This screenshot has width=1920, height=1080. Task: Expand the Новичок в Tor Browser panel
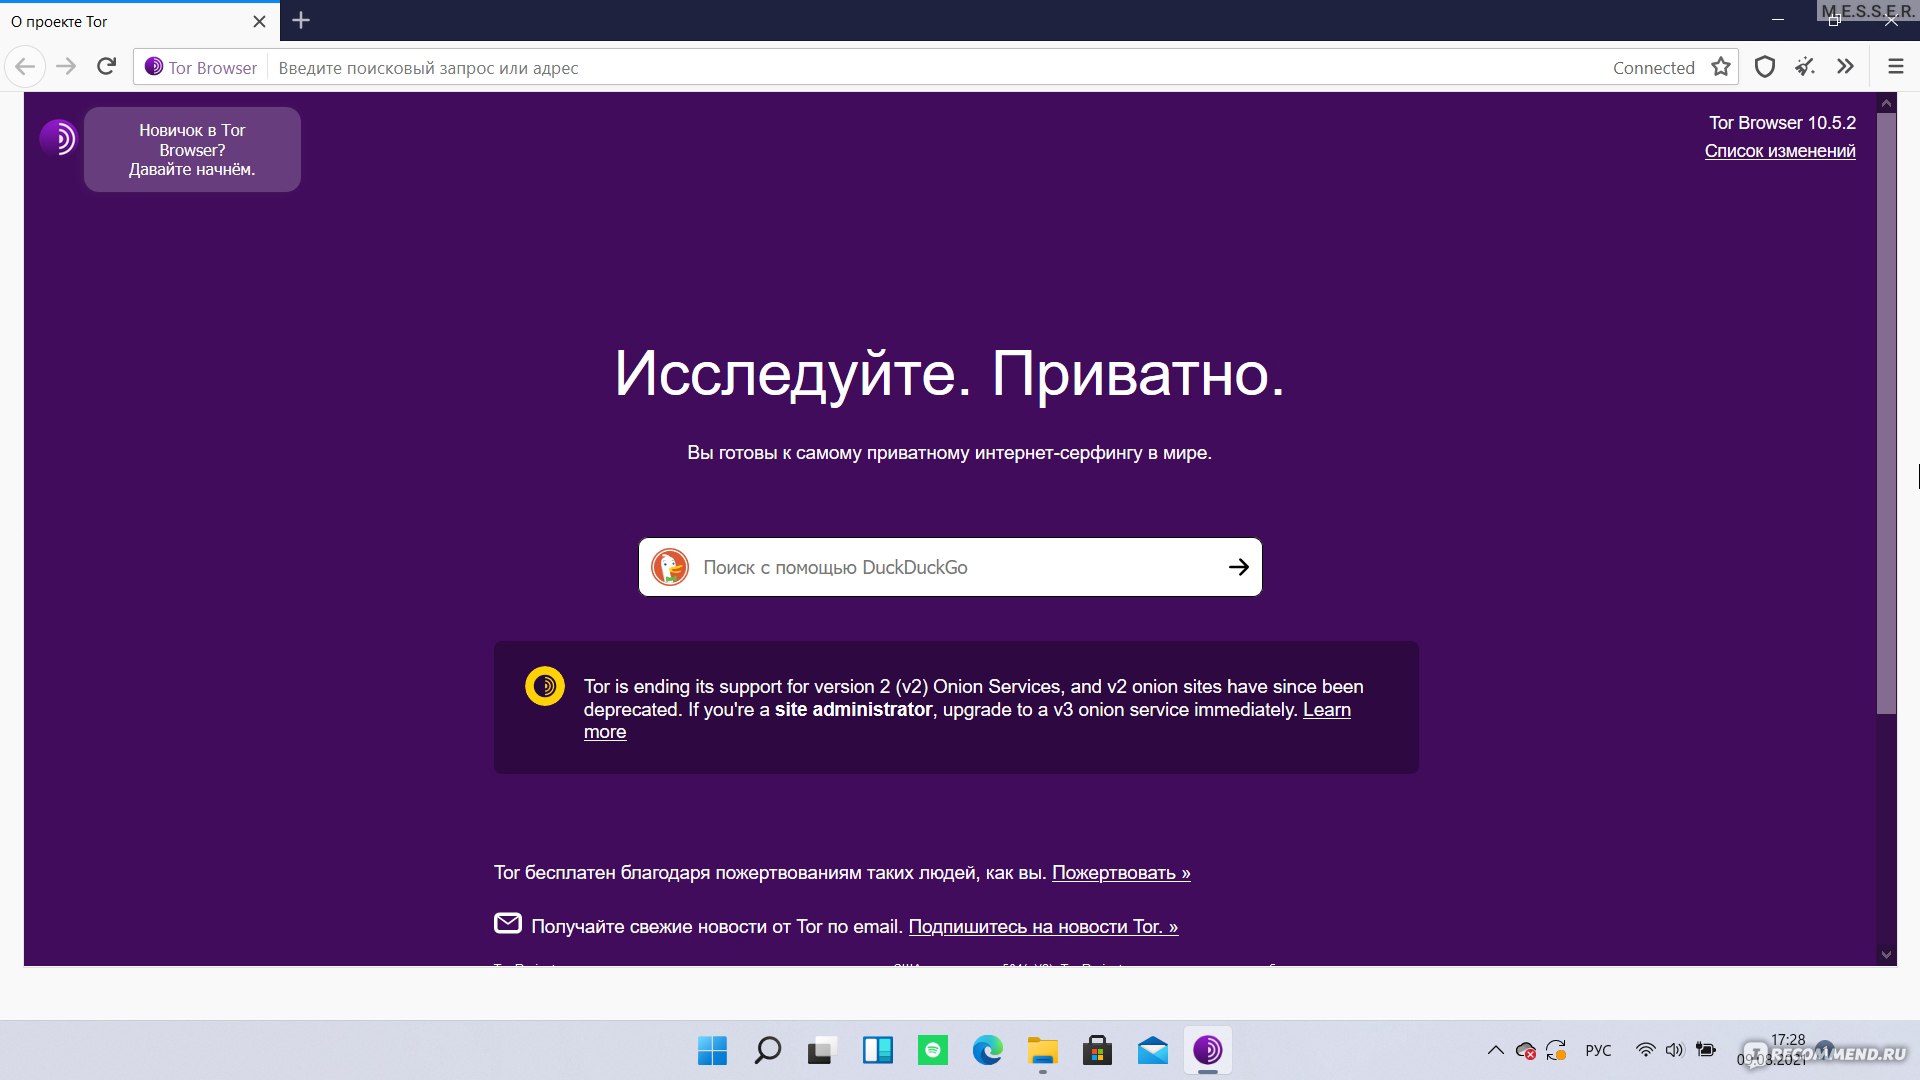(x=194, y=148)
